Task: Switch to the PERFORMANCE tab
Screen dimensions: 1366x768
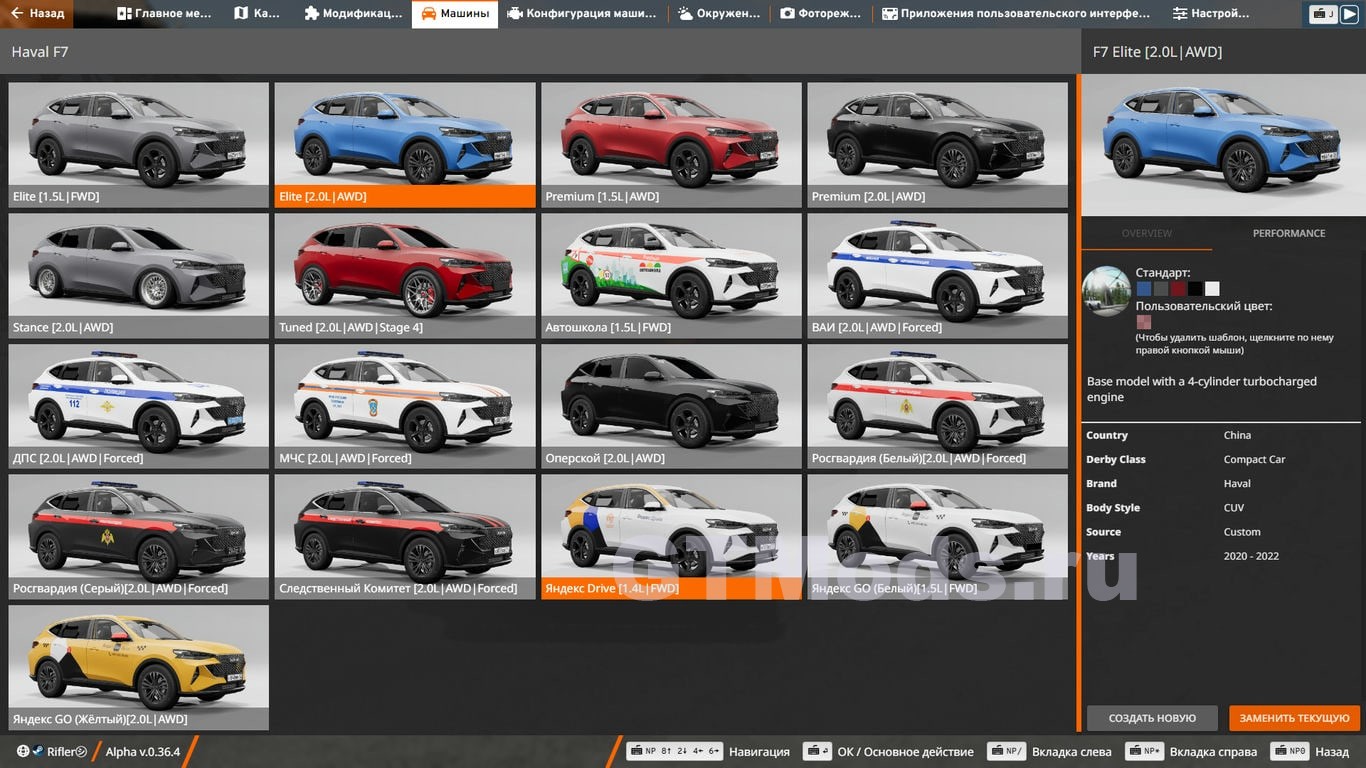Action: coord(1289,233)
